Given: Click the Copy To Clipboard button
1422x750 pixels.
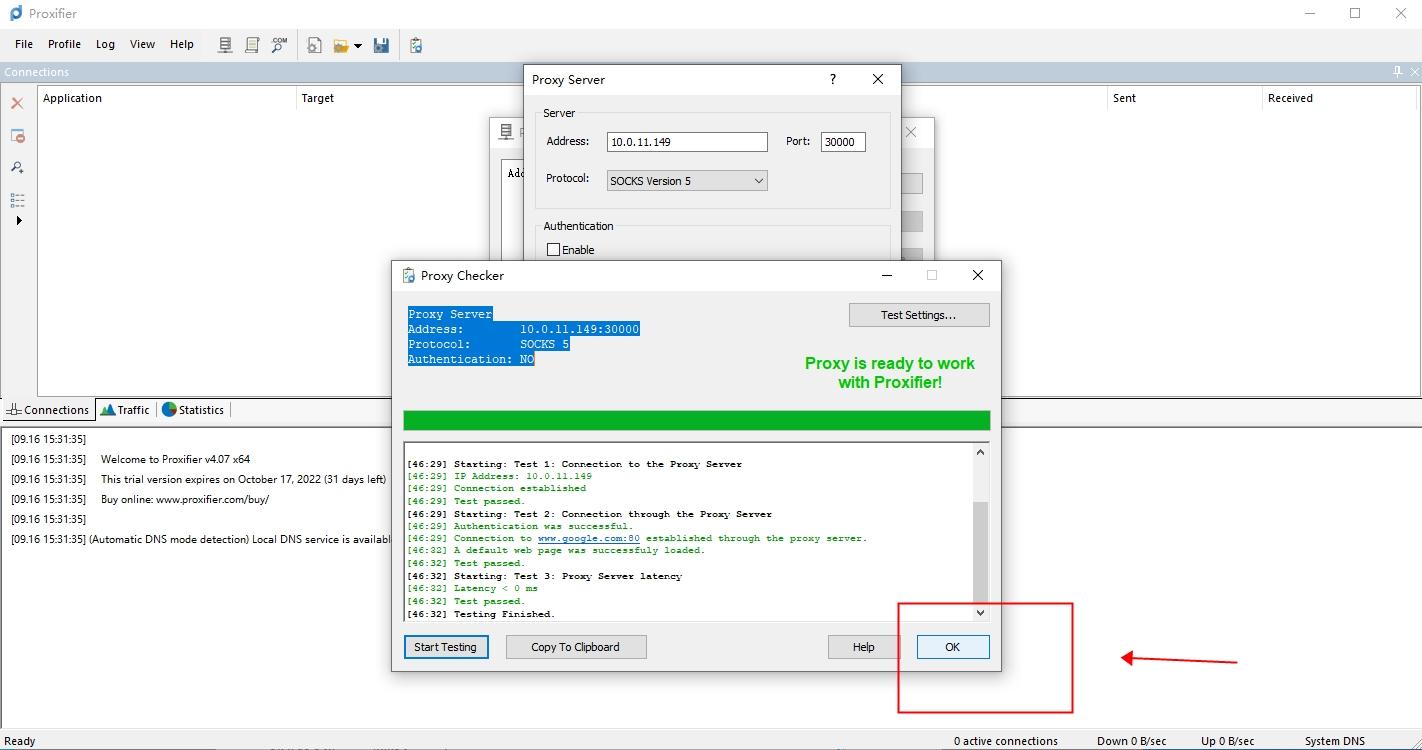Looking at the screenshot, I should (575, 647).
